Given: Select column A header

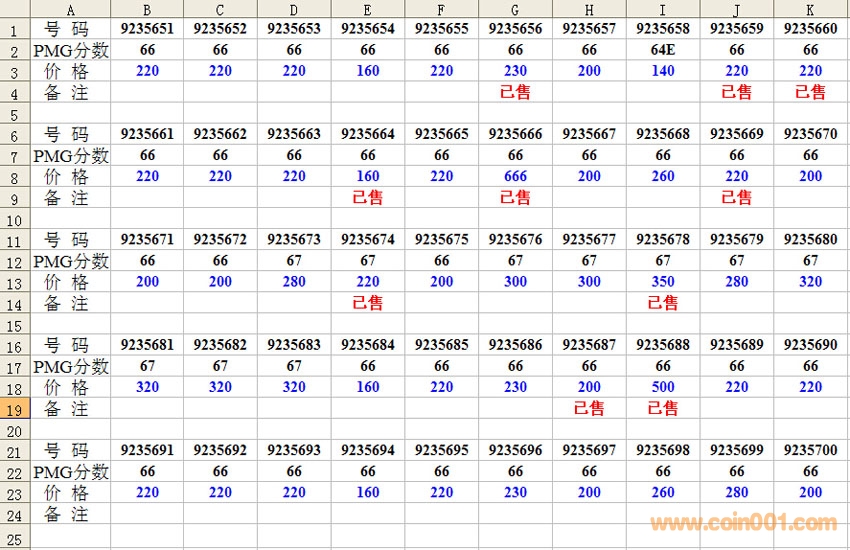Looking at the screenshot, I should [x=70, y=9].
